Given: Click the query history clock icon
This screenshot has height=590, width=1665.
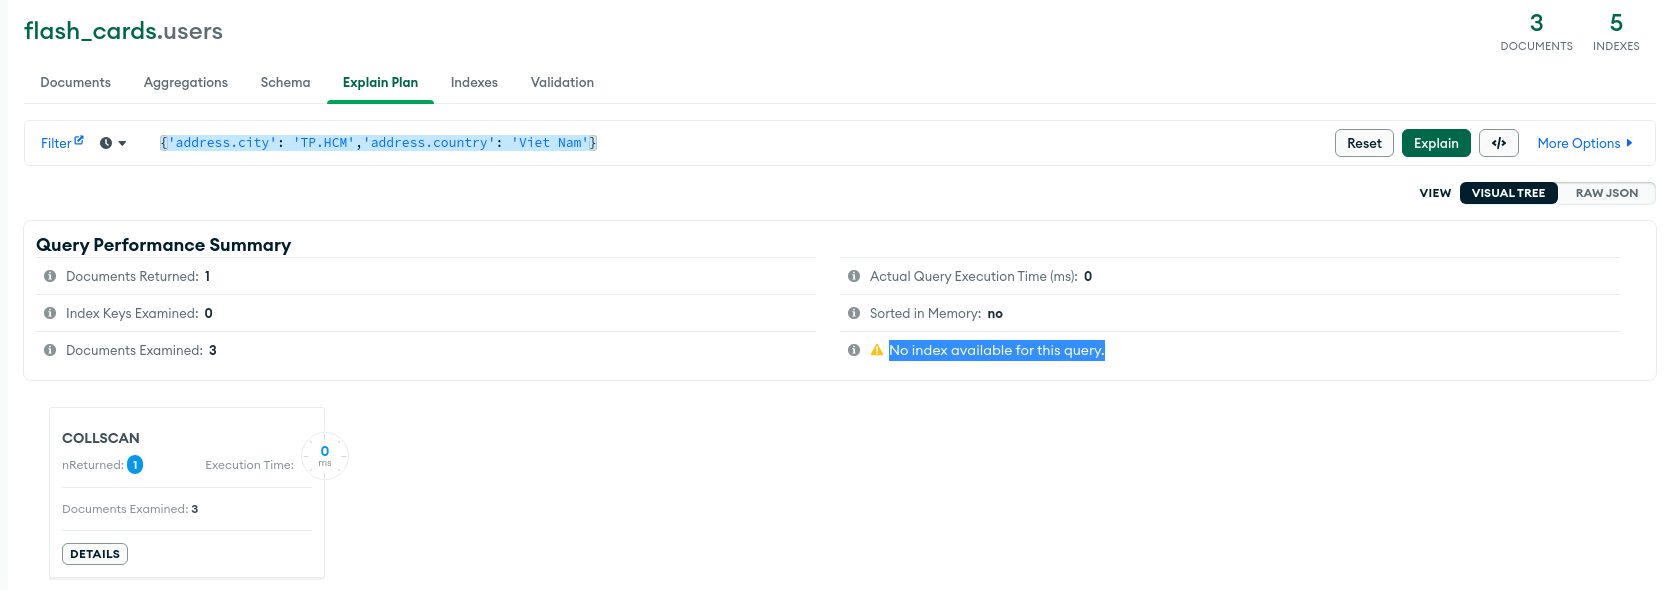Looking at the screenshot, I should point(106,143).
